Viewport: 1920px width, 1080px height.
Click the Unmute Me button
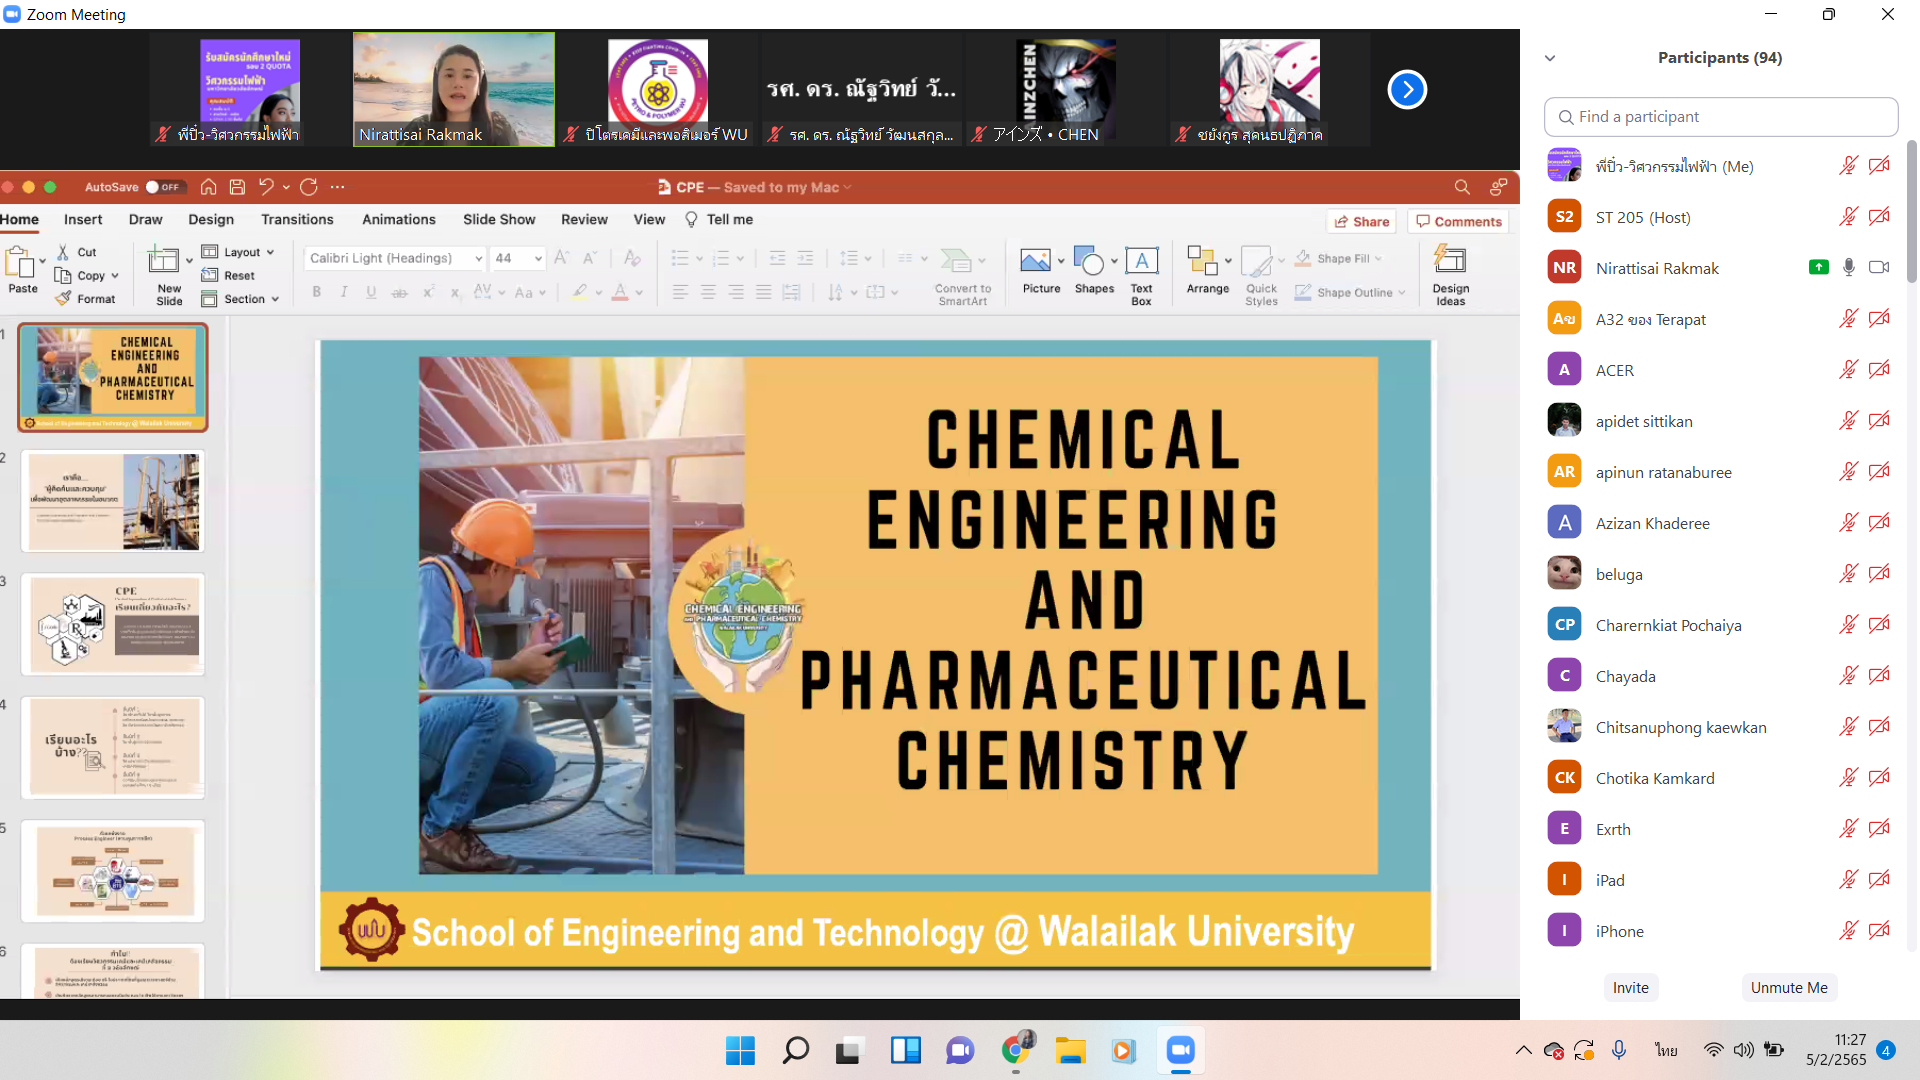point(1788,988)
